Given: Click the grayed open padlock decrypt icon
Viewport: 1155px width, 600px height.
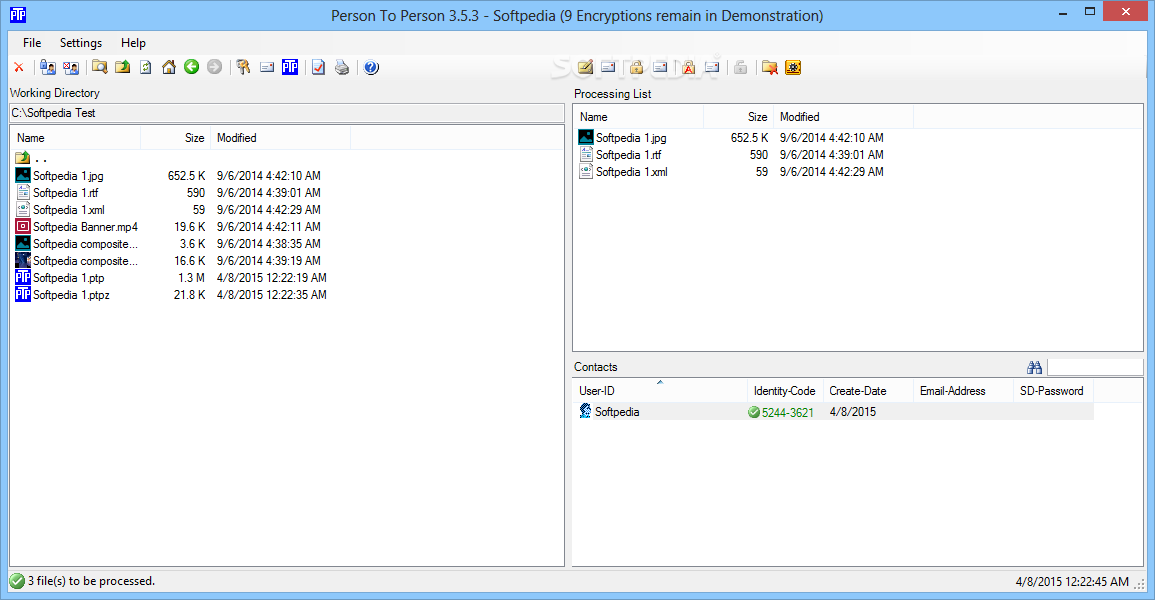Looking at the screenshot, I should click(x=740, y=68).
